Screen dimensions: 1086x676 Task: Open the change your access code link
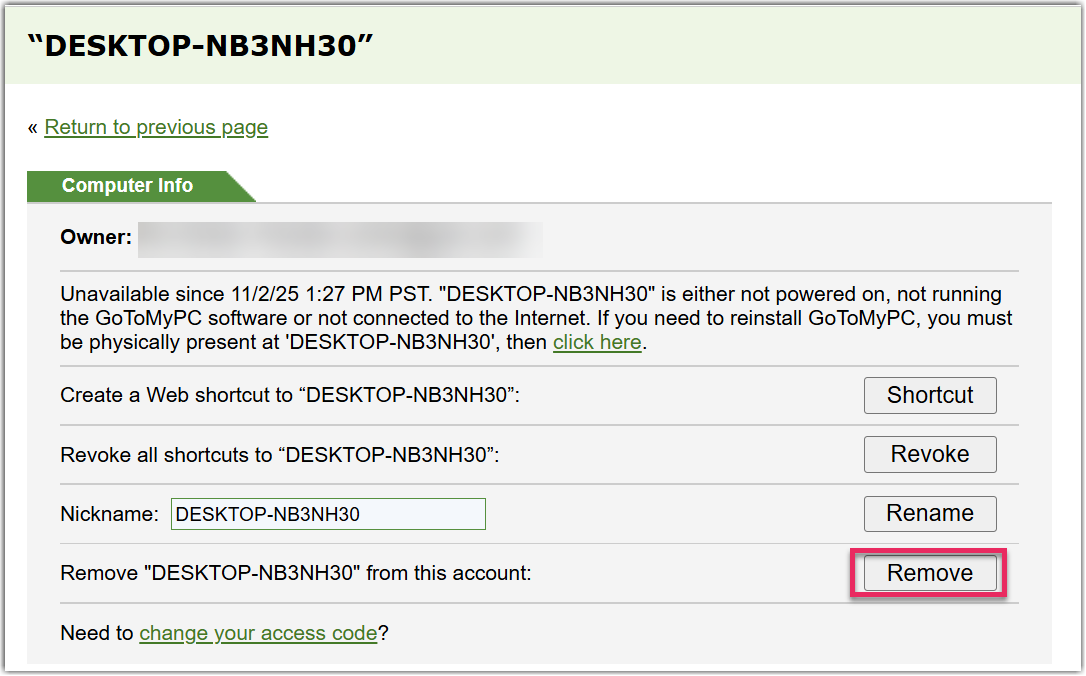coord(258,633)
